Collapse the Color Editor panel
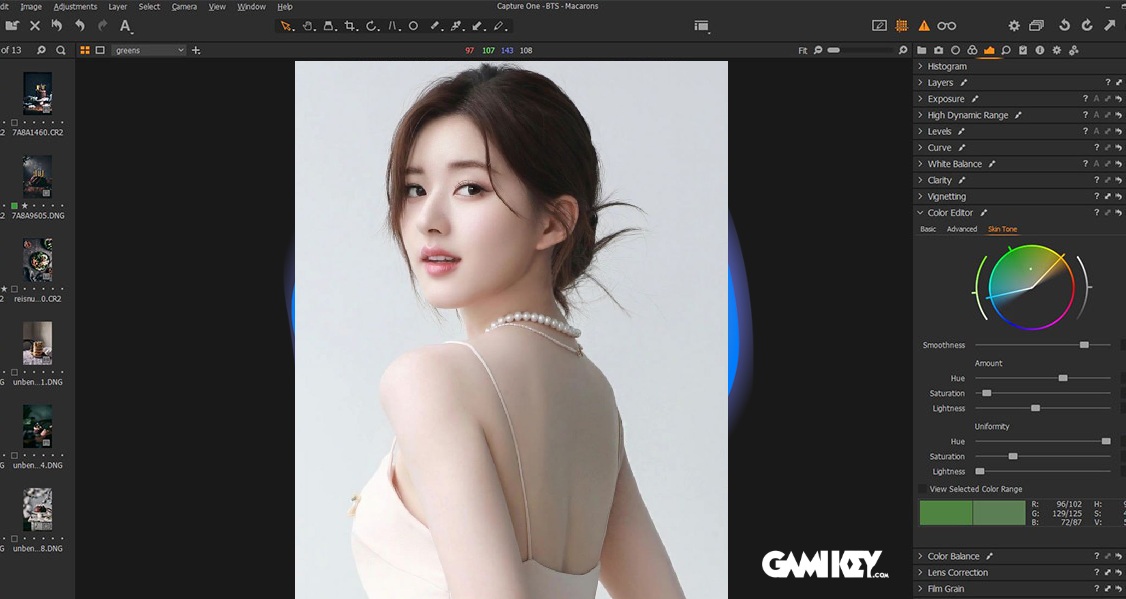 pos(919,212)
